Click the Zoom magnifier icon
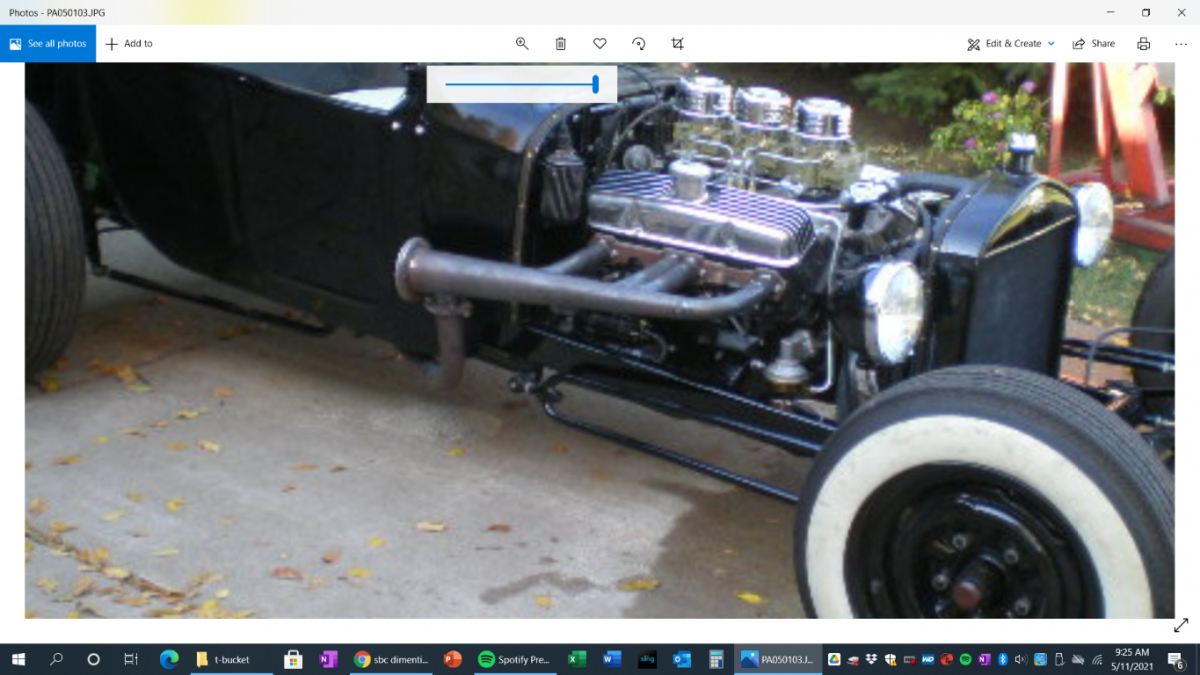The height and width of the screenshot is (675, 1200). (521, 44)
